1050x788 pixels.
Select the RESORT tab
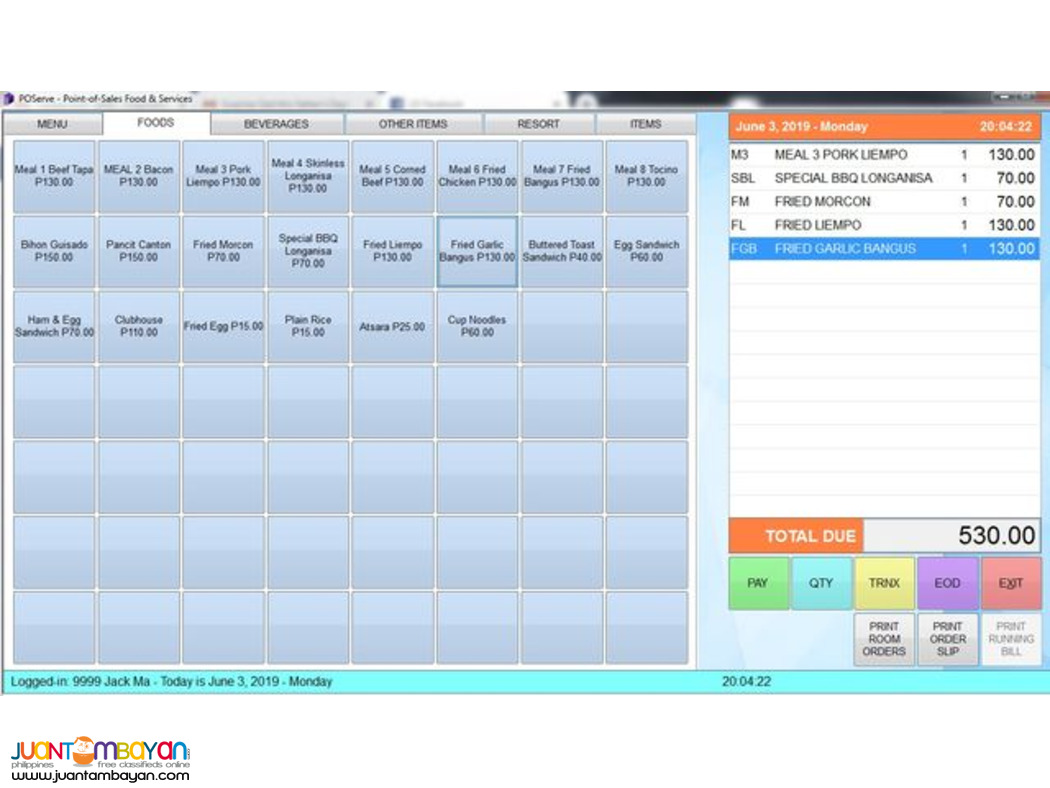click(x=539, y=124)
